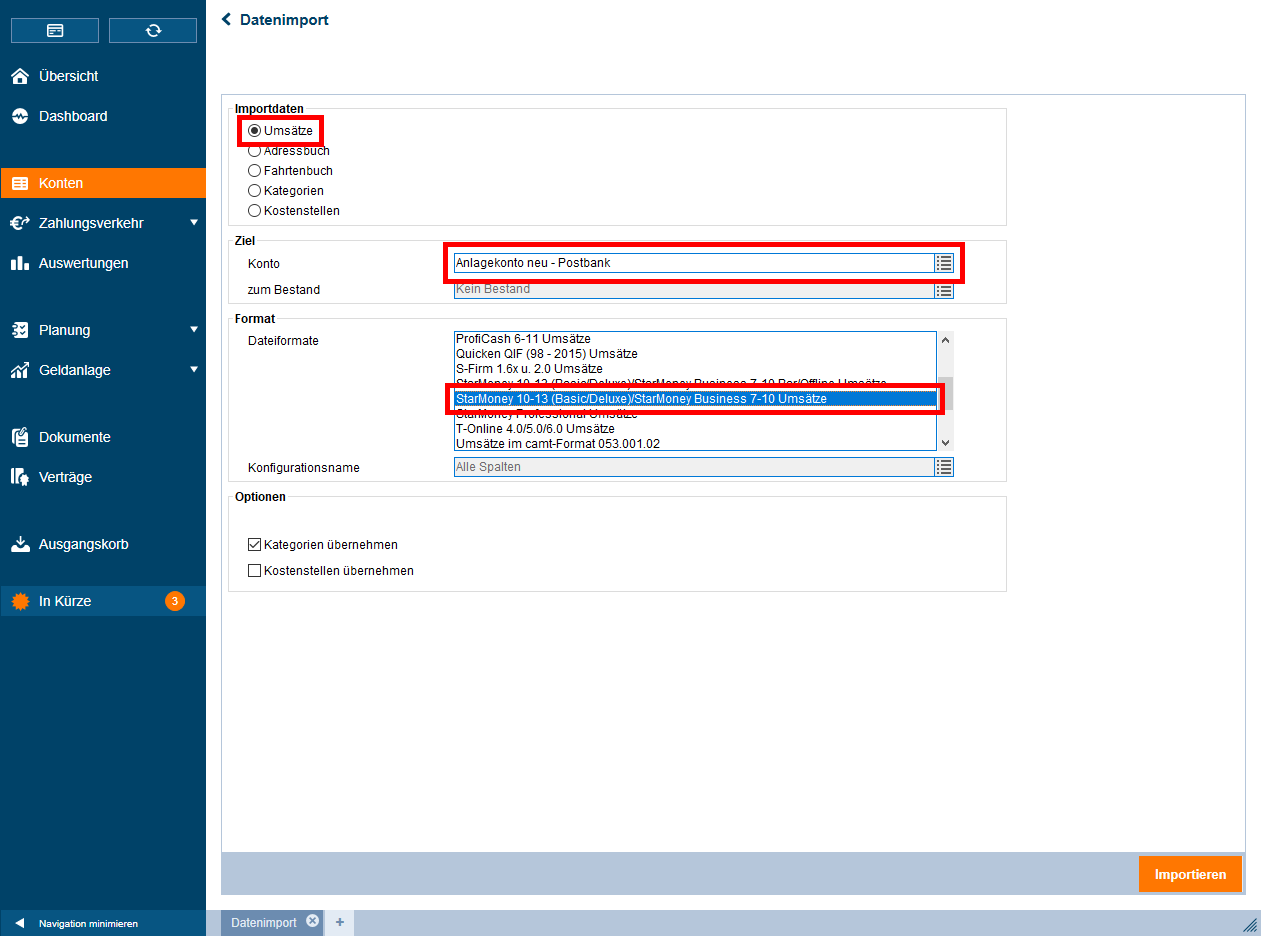Click the refresh/sync icon button in sidebar
Screen dimensions: 1261x936
(x=153, y=30)
